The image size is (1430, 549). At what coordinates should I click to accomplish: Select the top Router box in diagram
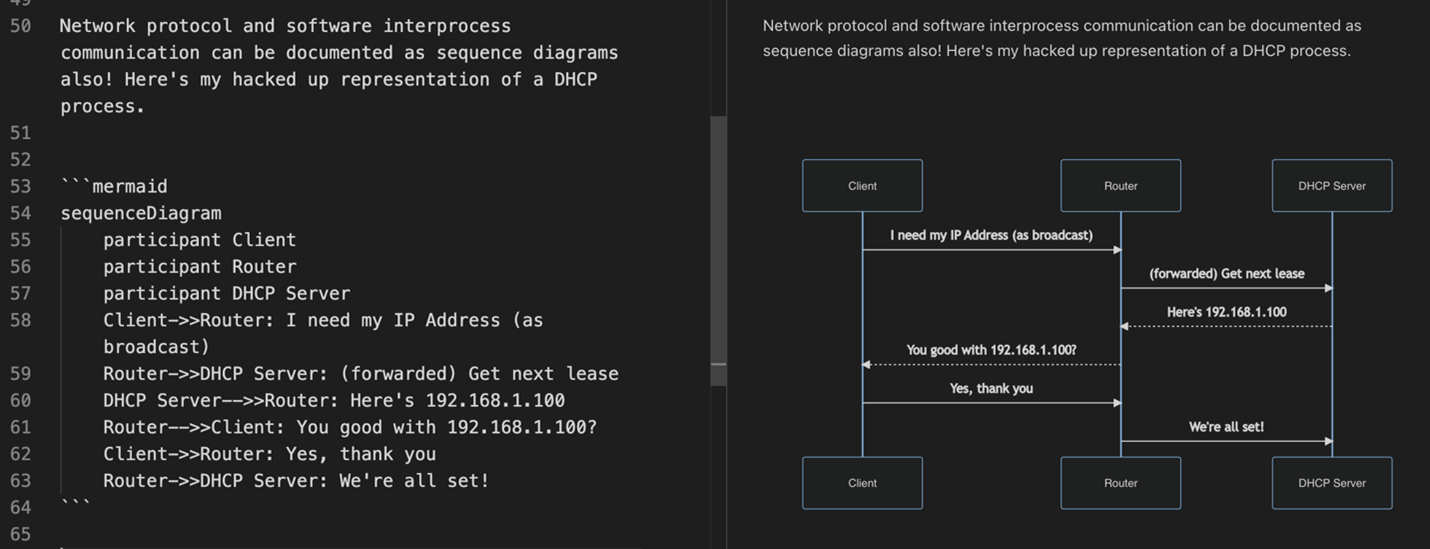[x=1120, y=186]
